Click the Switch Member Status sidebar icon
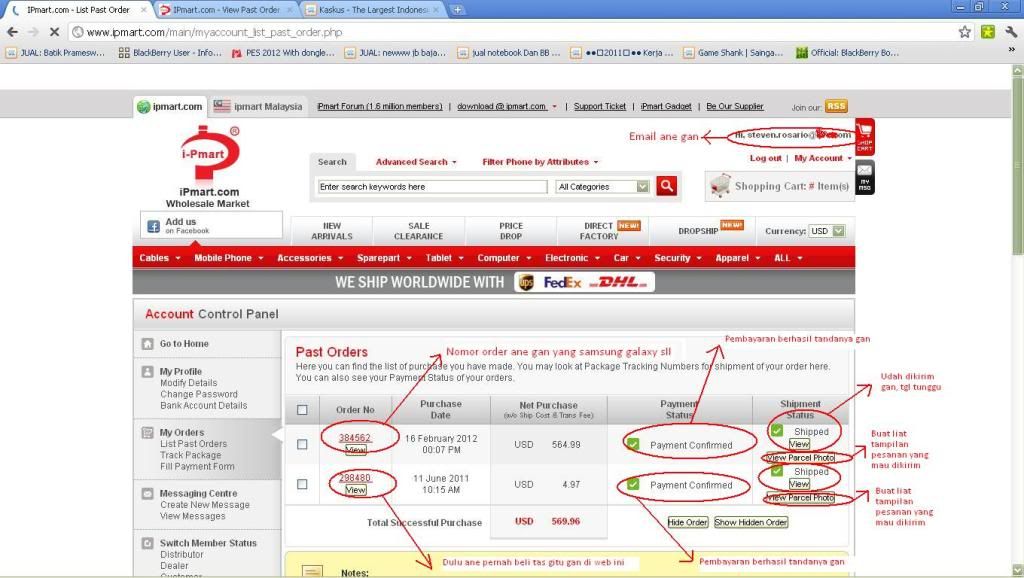Image resolution: width=1024 pixels, height=578 pixels. [x=148, y=543]
